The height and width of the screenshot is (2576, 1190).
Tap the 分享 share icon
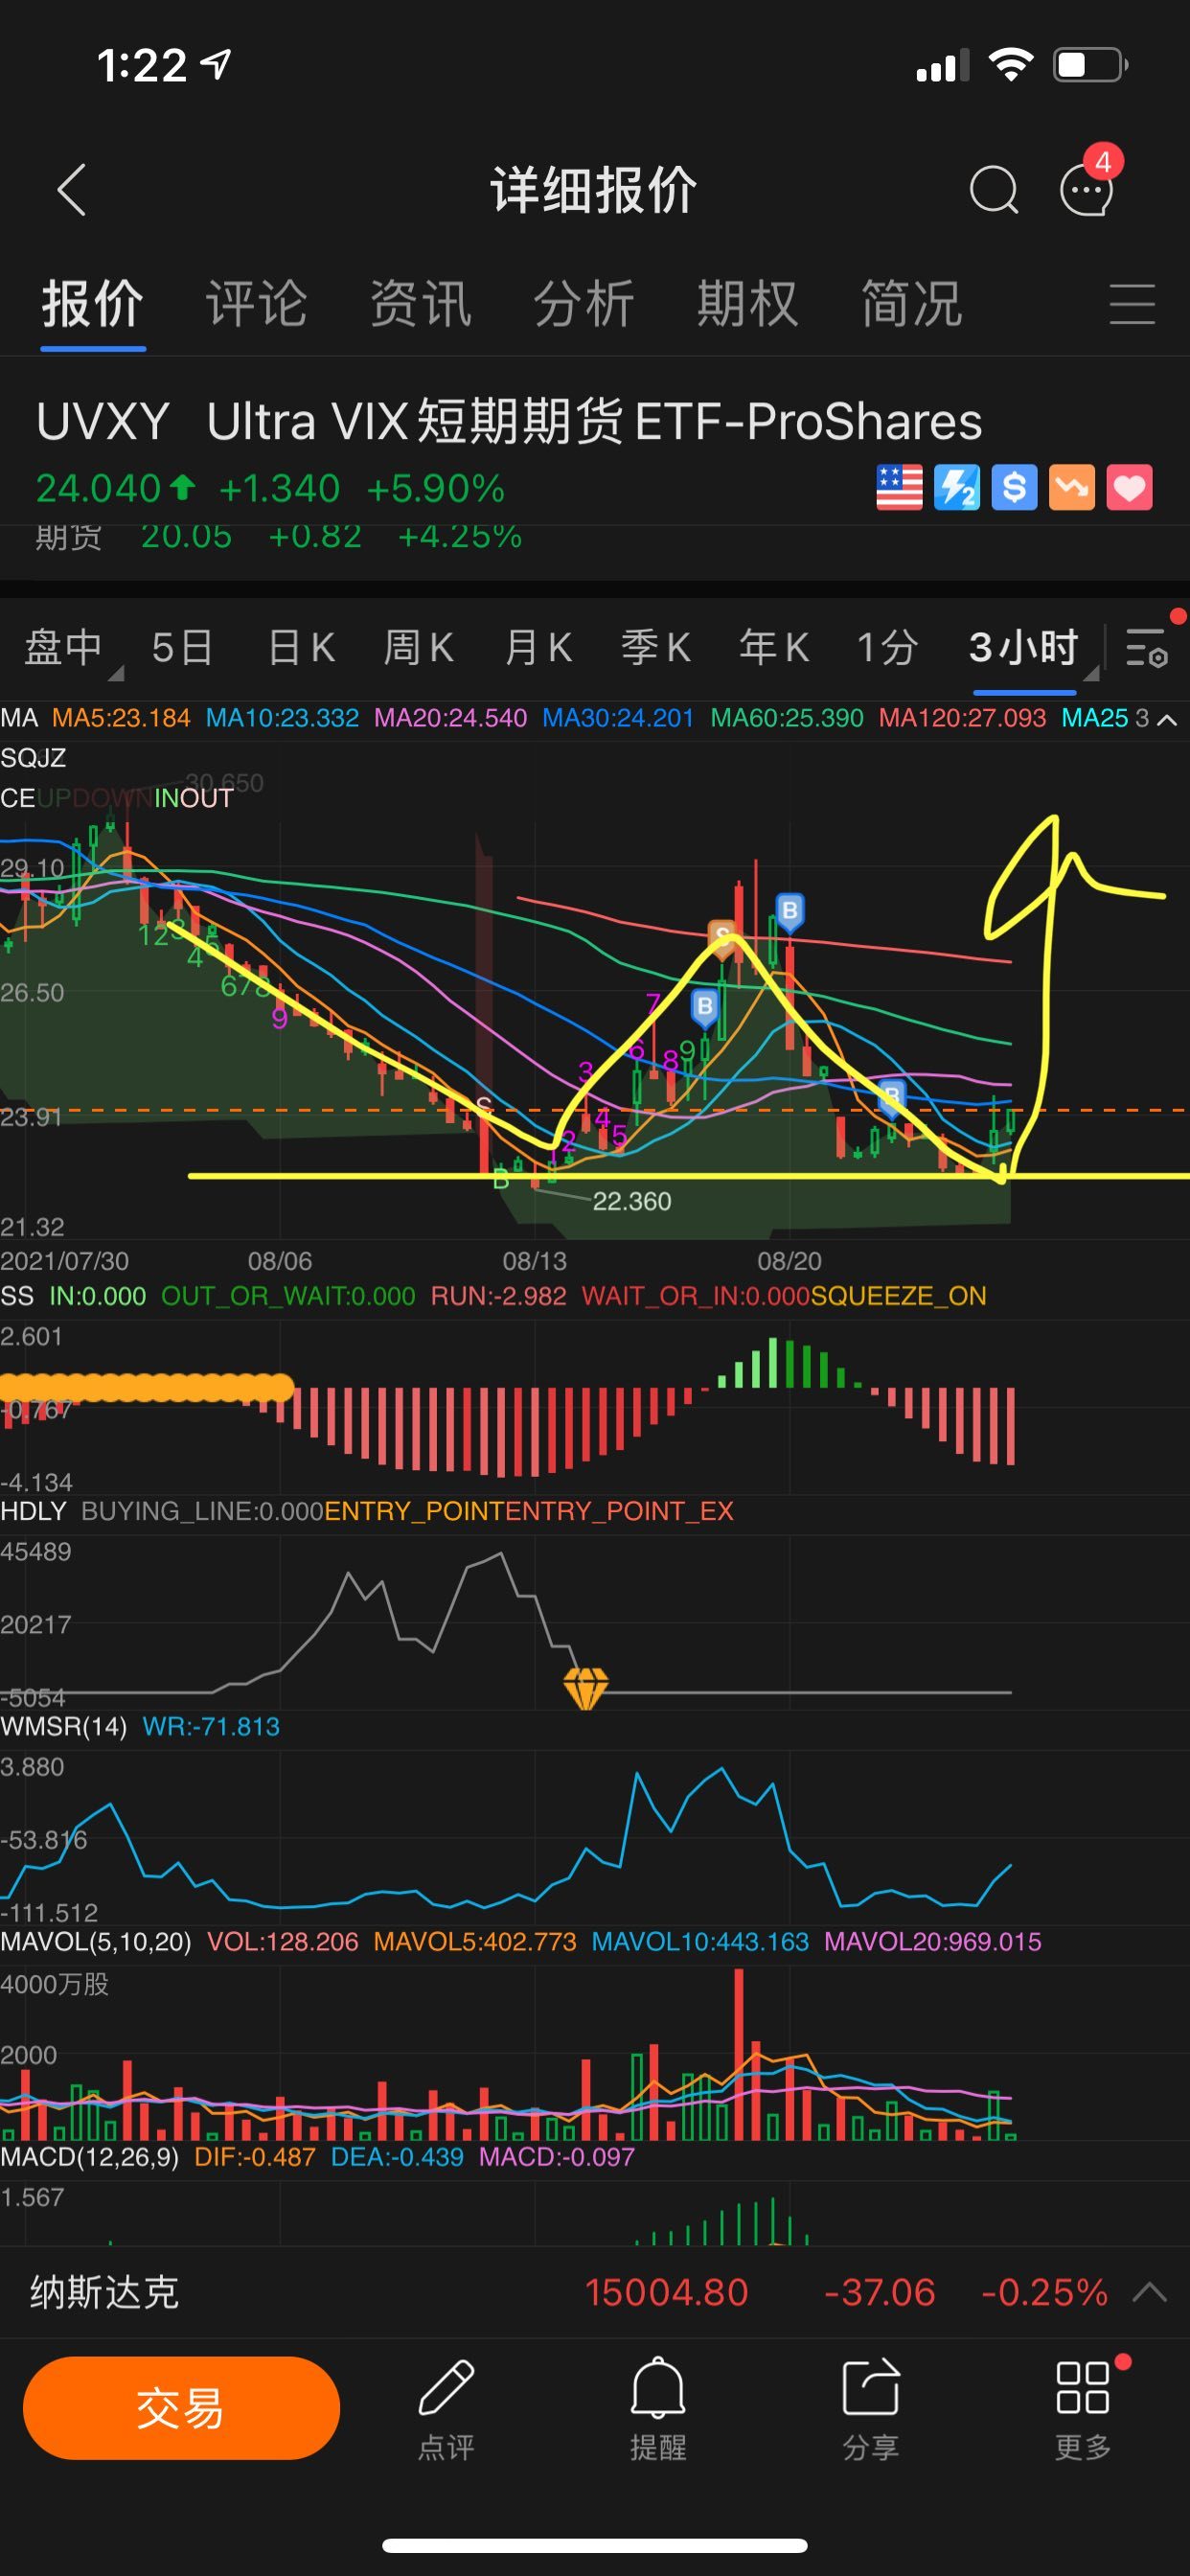[x=871, y=2410]
